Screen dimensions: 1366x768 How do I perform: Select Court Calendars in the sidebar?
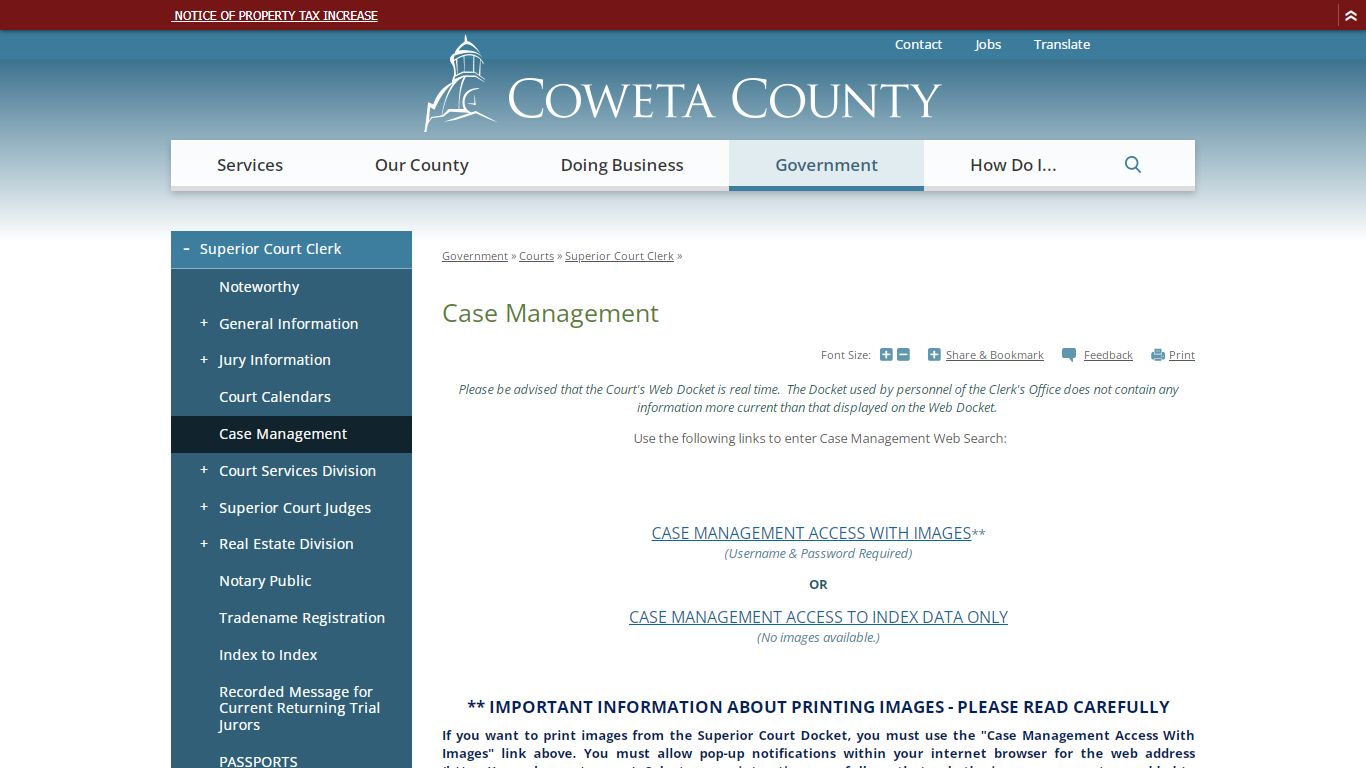(x=275, y=397)
